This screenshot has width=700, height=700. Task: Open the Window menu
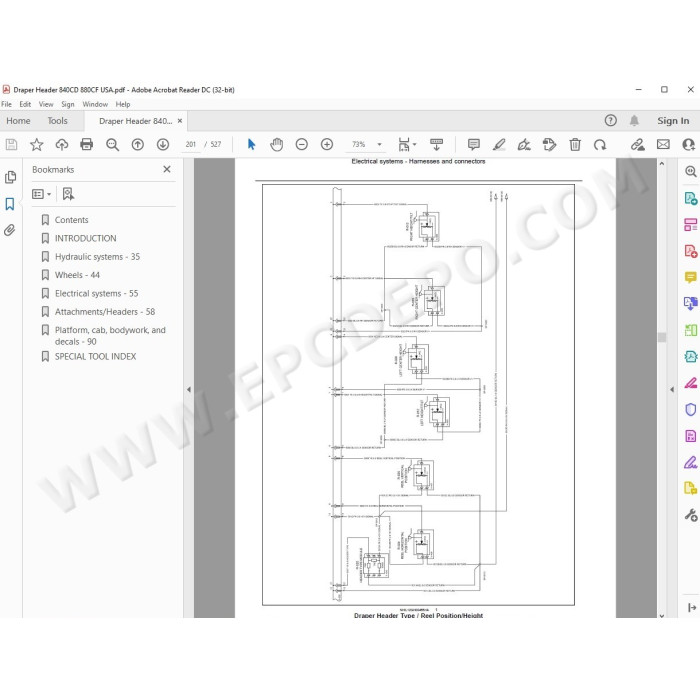[x=95, y=104]
